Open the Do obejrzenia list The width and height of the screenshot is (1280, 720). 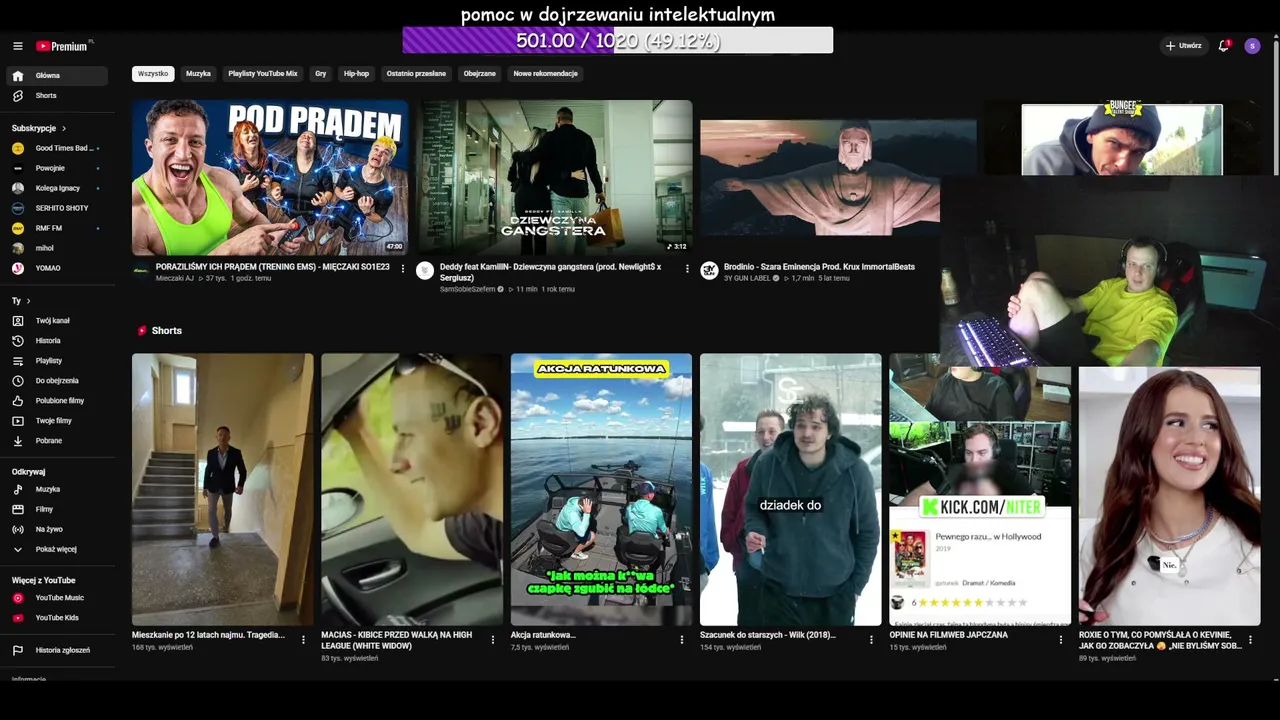tap(58, 381)
